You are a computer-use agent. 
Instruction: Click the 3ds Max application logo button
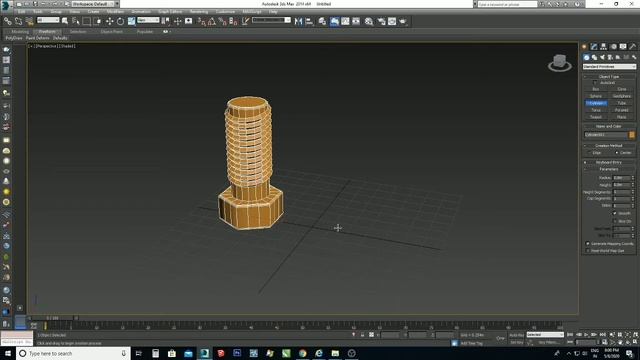[x=5, y=4]
